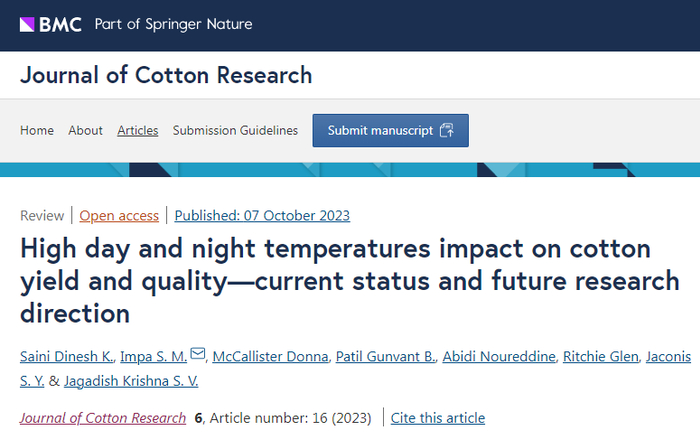Viewport: 700px width, 440px height.
Task: Click Cite this article
Action: coord(437,418)
